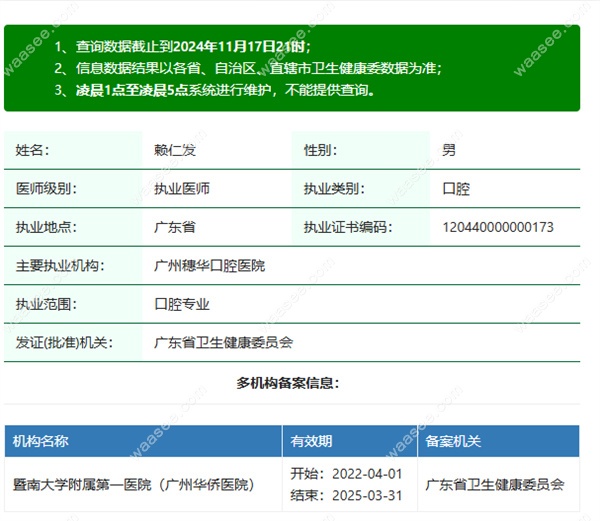Click the notice line about 2024年11月17日21时

[x=182, y=47]
